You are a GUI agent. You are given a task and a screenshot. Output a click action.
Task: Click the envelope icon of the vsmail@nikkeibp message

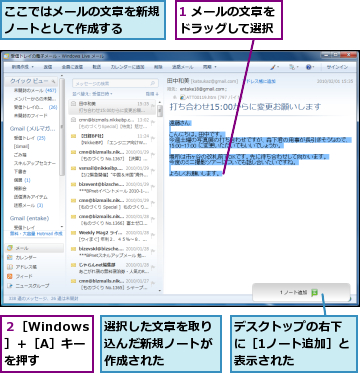(74, 168)
